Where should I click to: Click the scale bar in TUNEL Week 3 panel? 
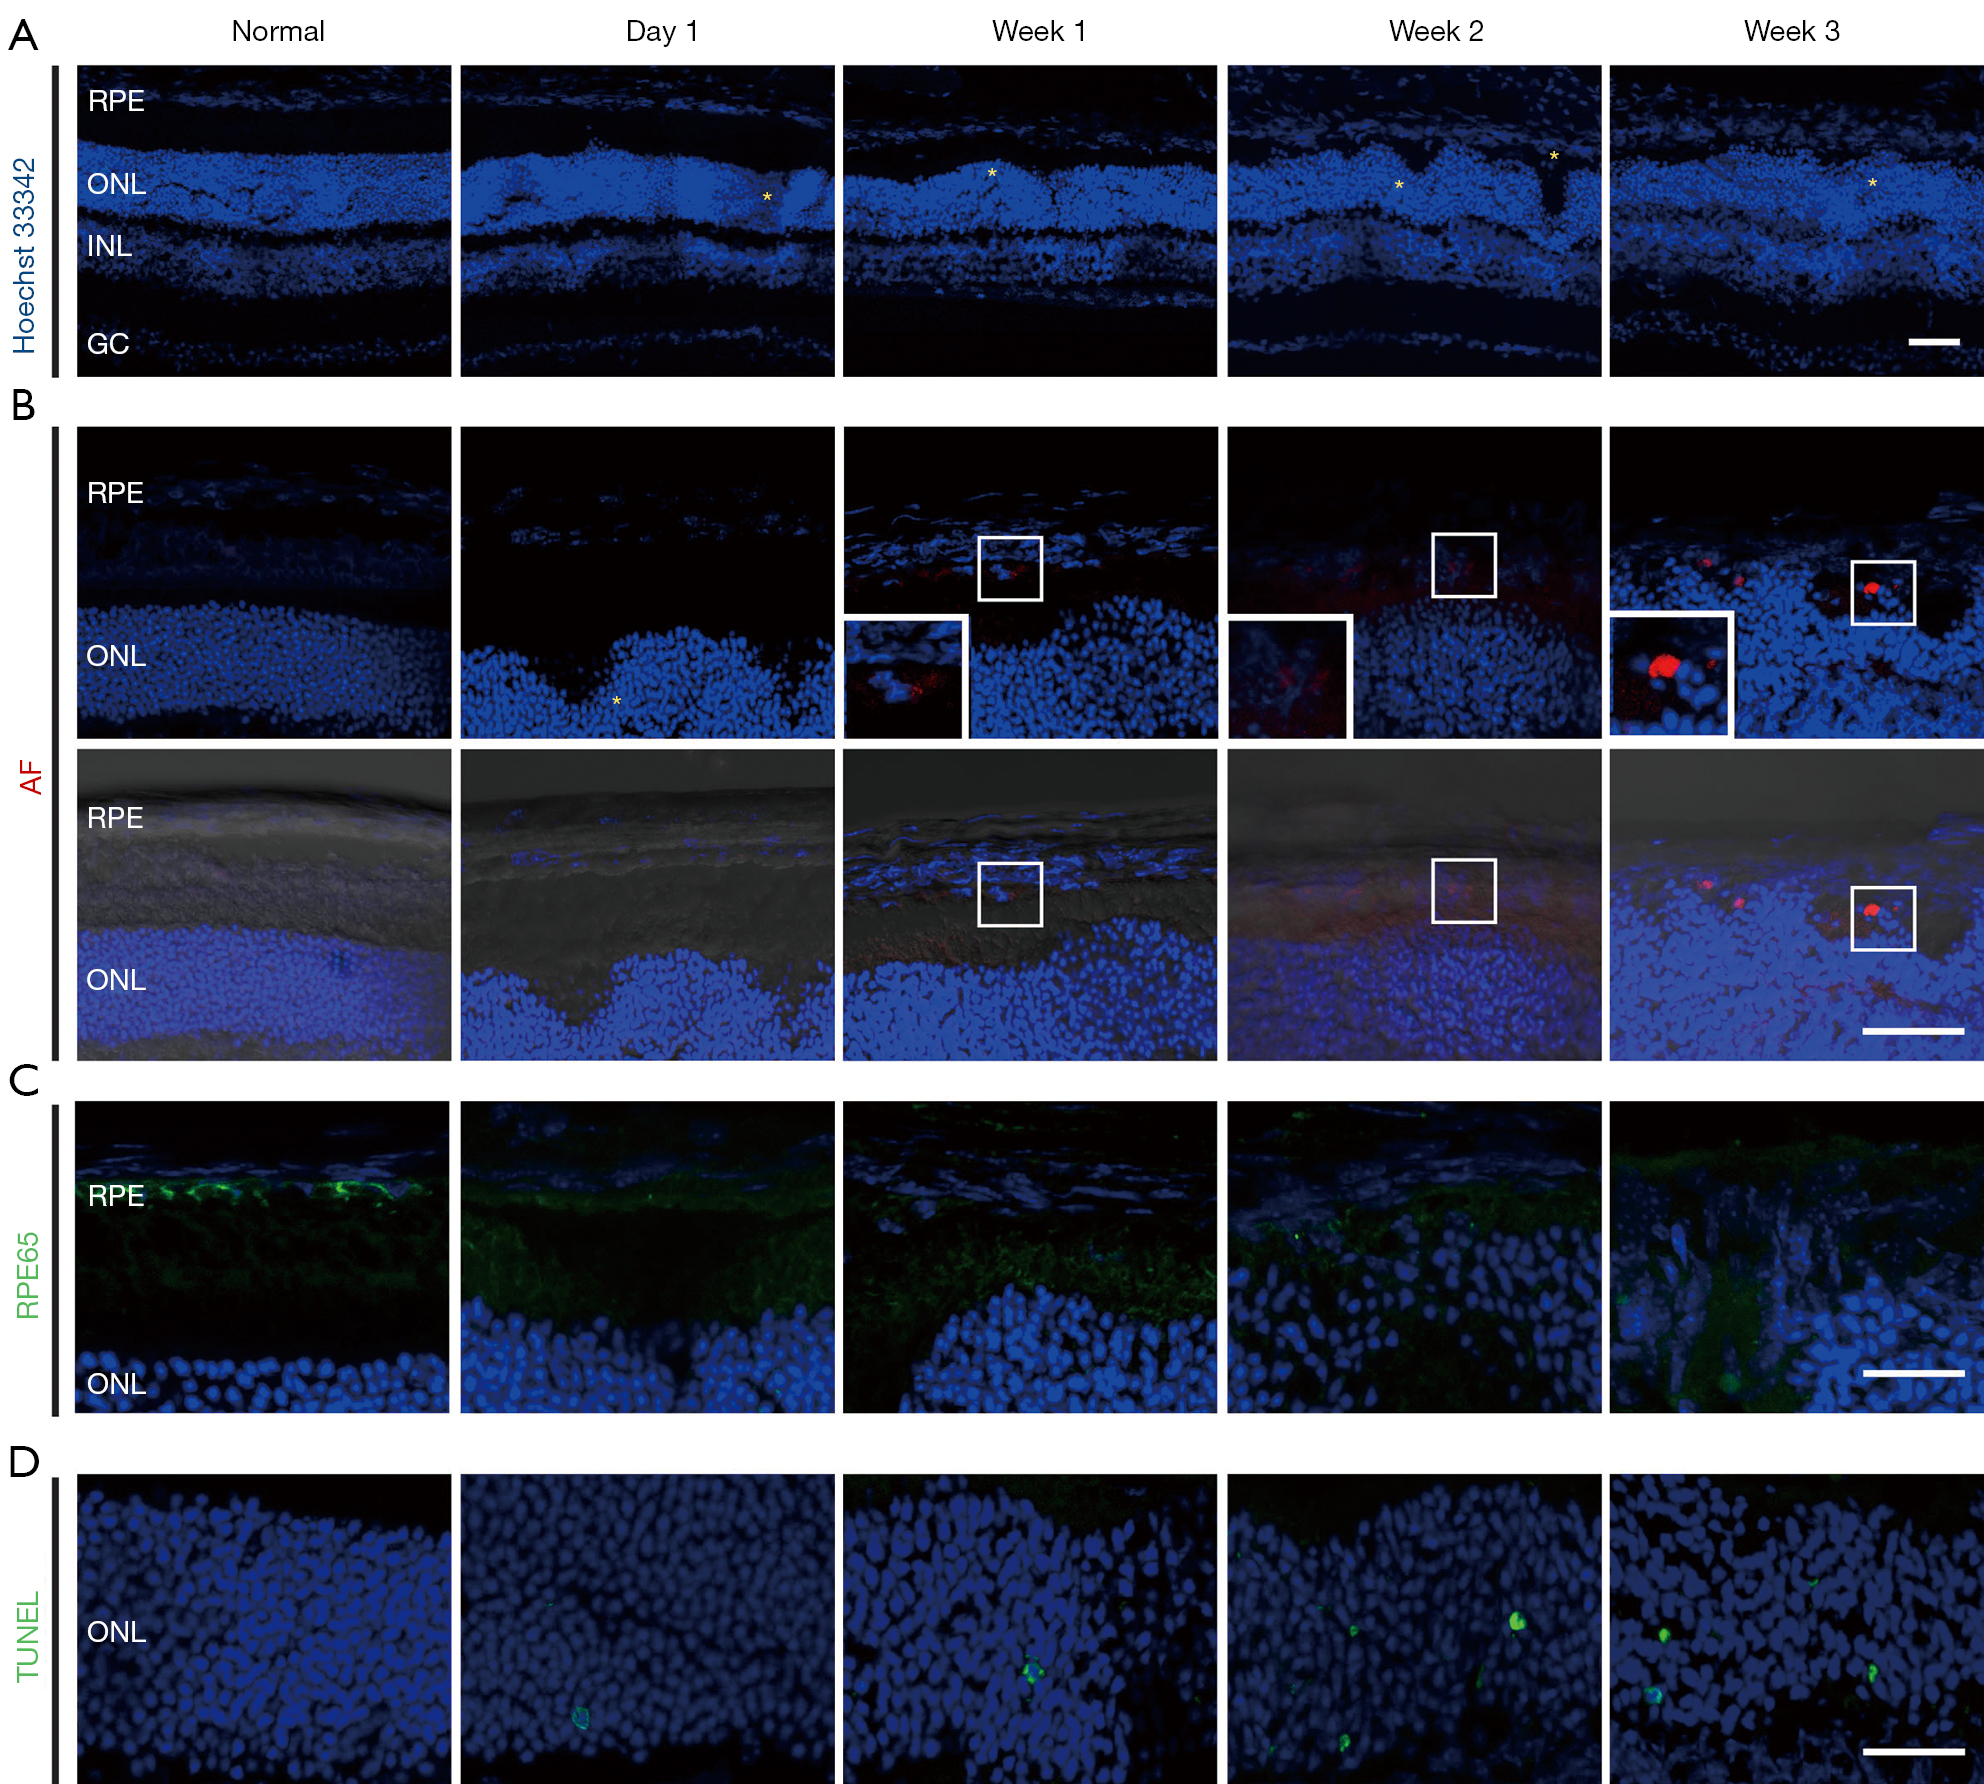tap(1913, 1751)
